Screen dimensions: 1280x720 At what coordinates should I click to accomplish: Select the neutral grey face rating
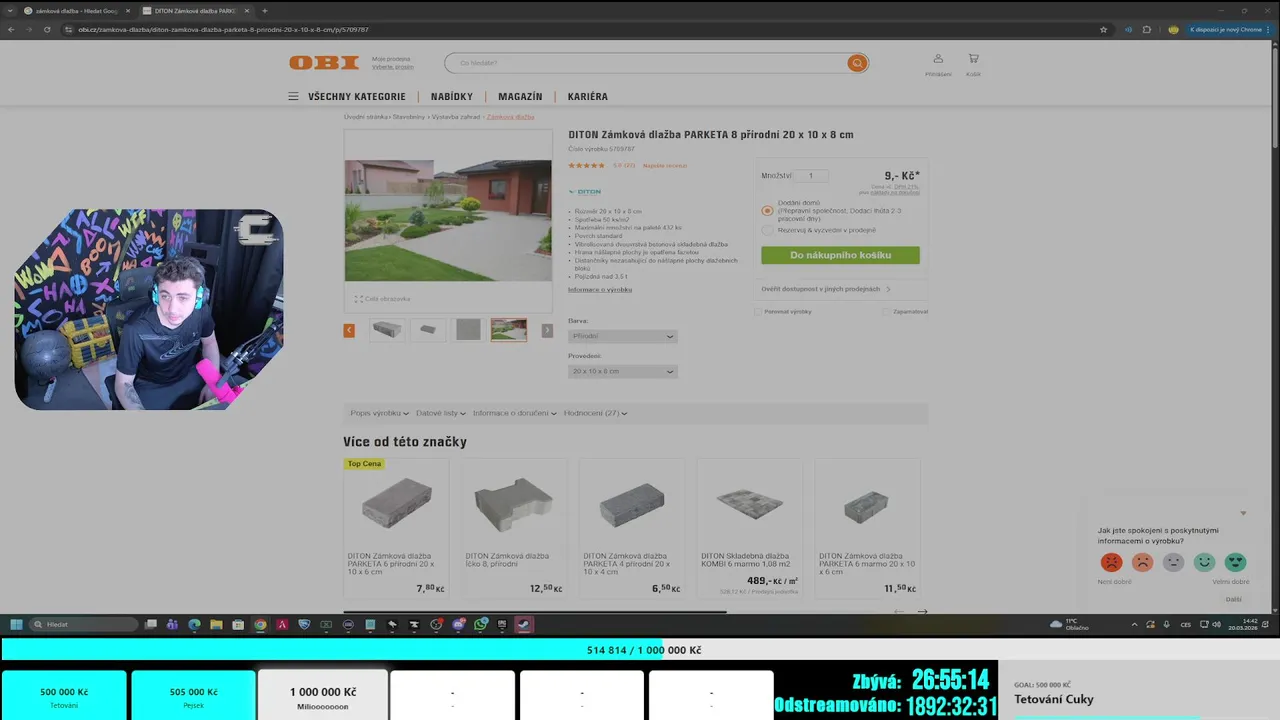coord(1173,562)
